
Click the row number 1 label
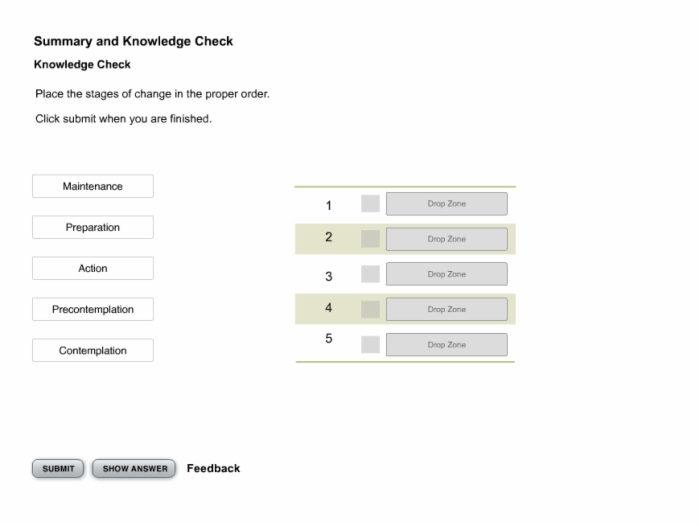click(x=329, y=205)
